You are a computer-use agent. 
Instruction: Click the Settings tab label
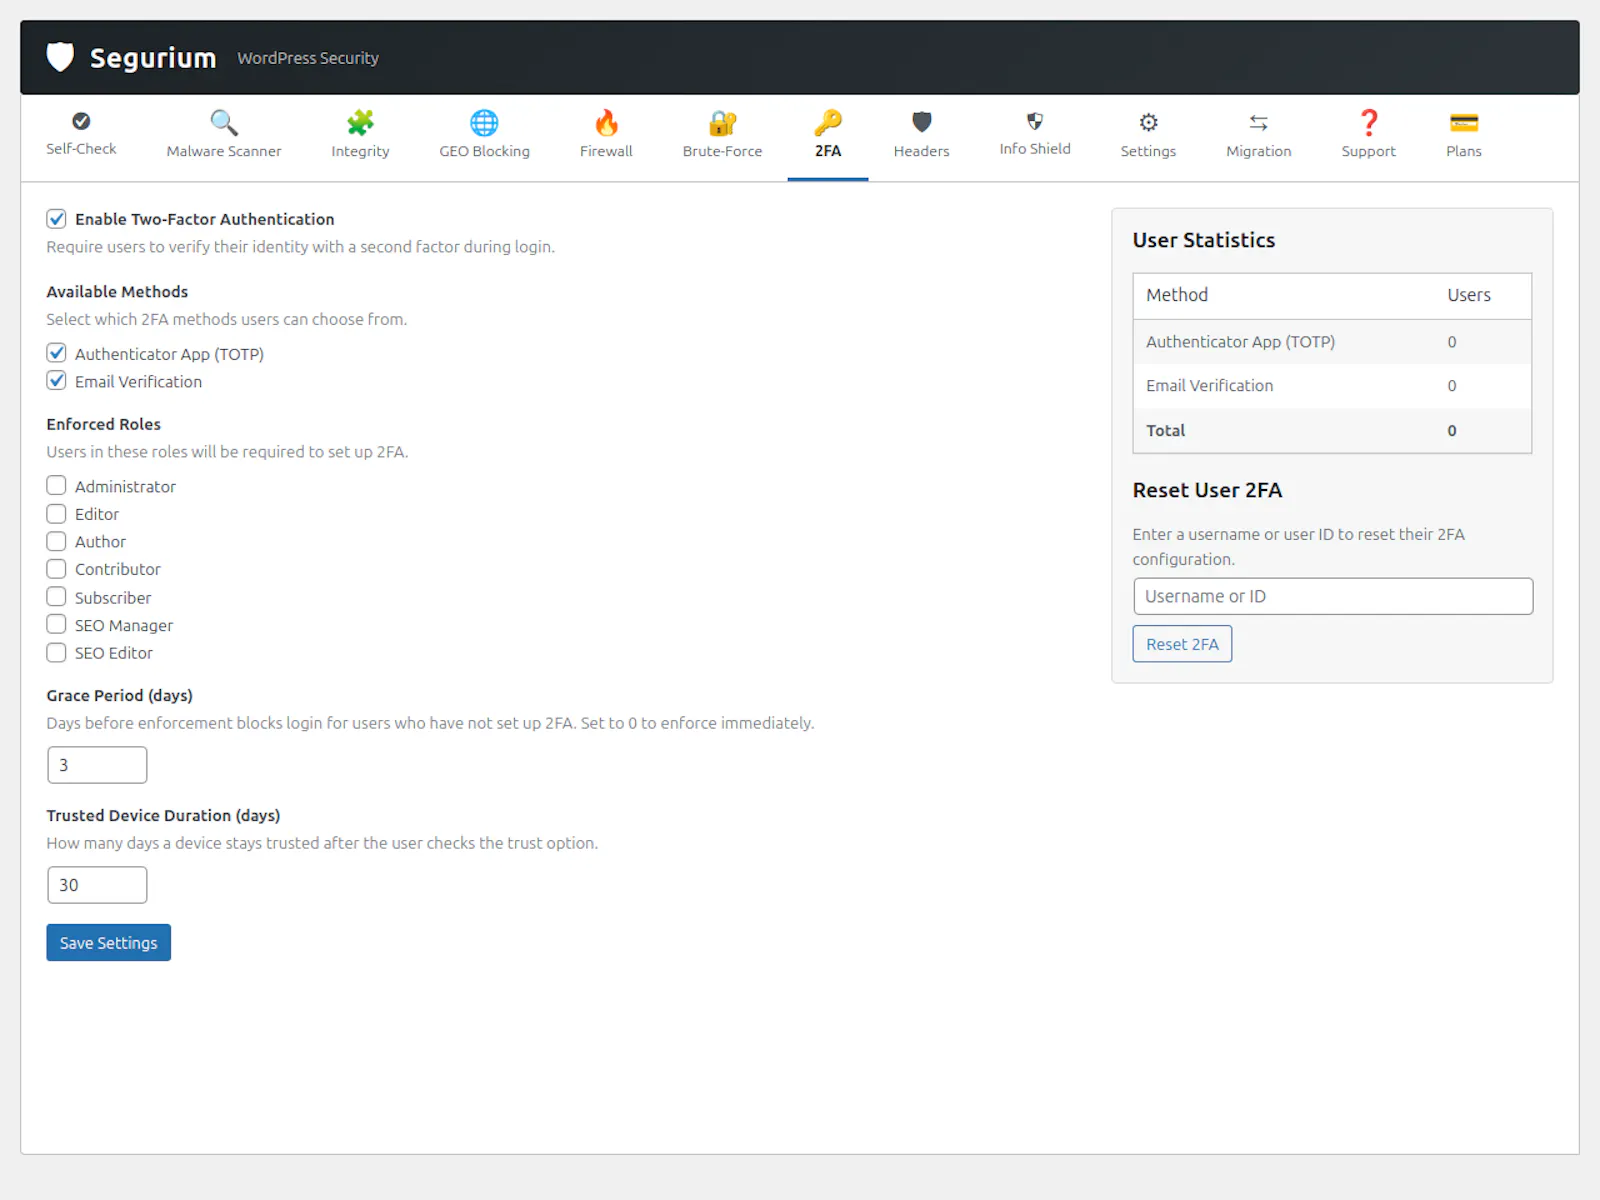[x=1148, y=151]
